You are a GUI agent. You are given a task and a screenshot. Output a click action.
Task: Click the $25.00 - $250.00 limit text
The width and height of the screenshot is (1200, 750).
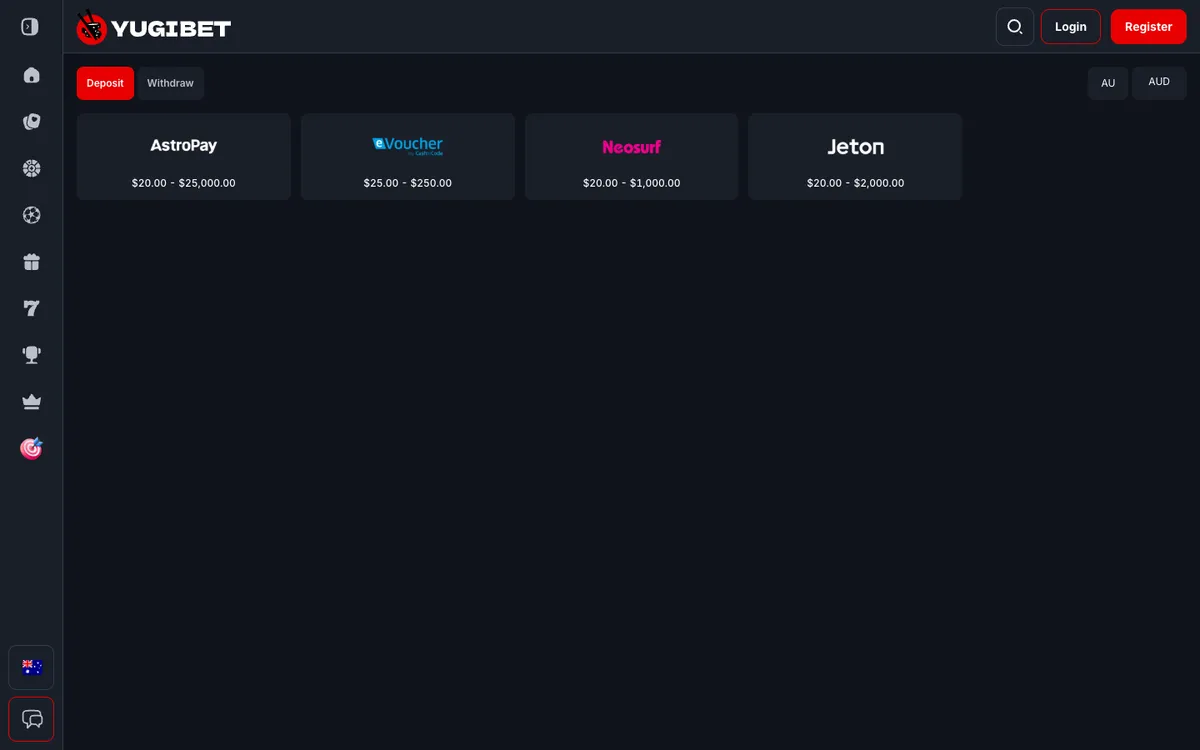click(x=408, y=183)
